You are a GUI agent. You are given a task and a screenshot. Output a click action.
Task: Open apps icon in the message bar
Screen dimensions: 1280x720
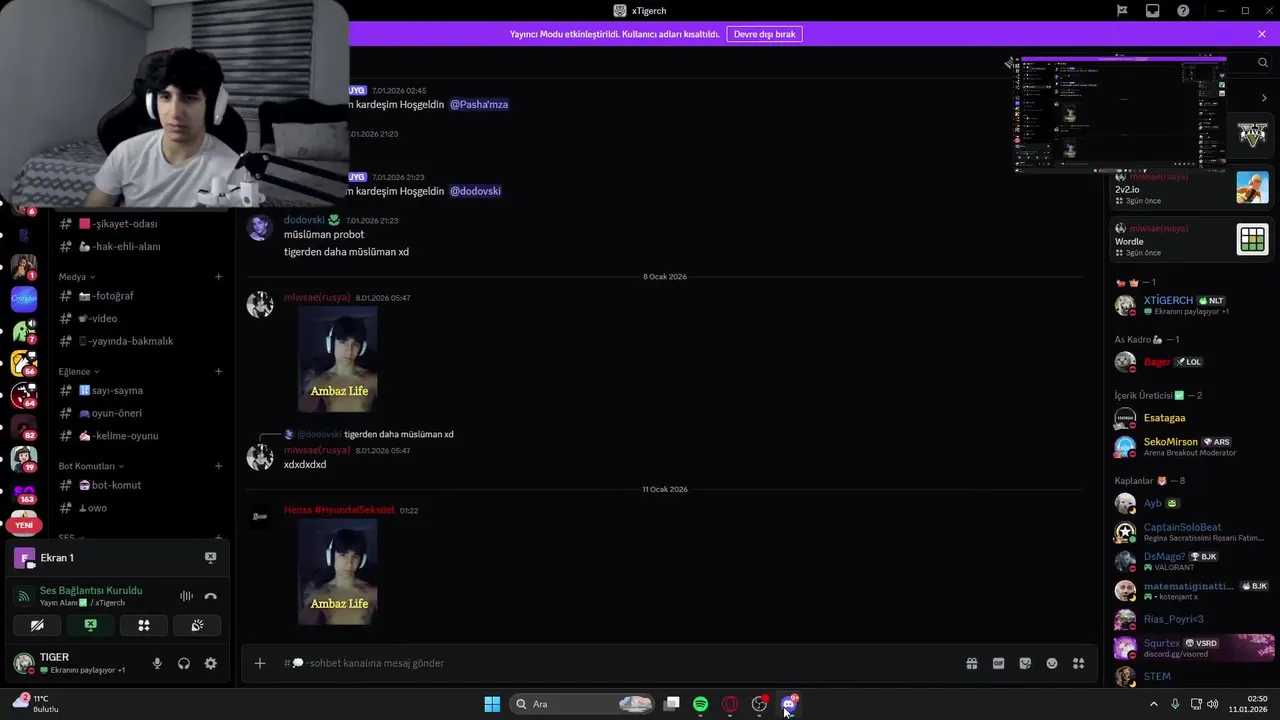pos(1078,663)
